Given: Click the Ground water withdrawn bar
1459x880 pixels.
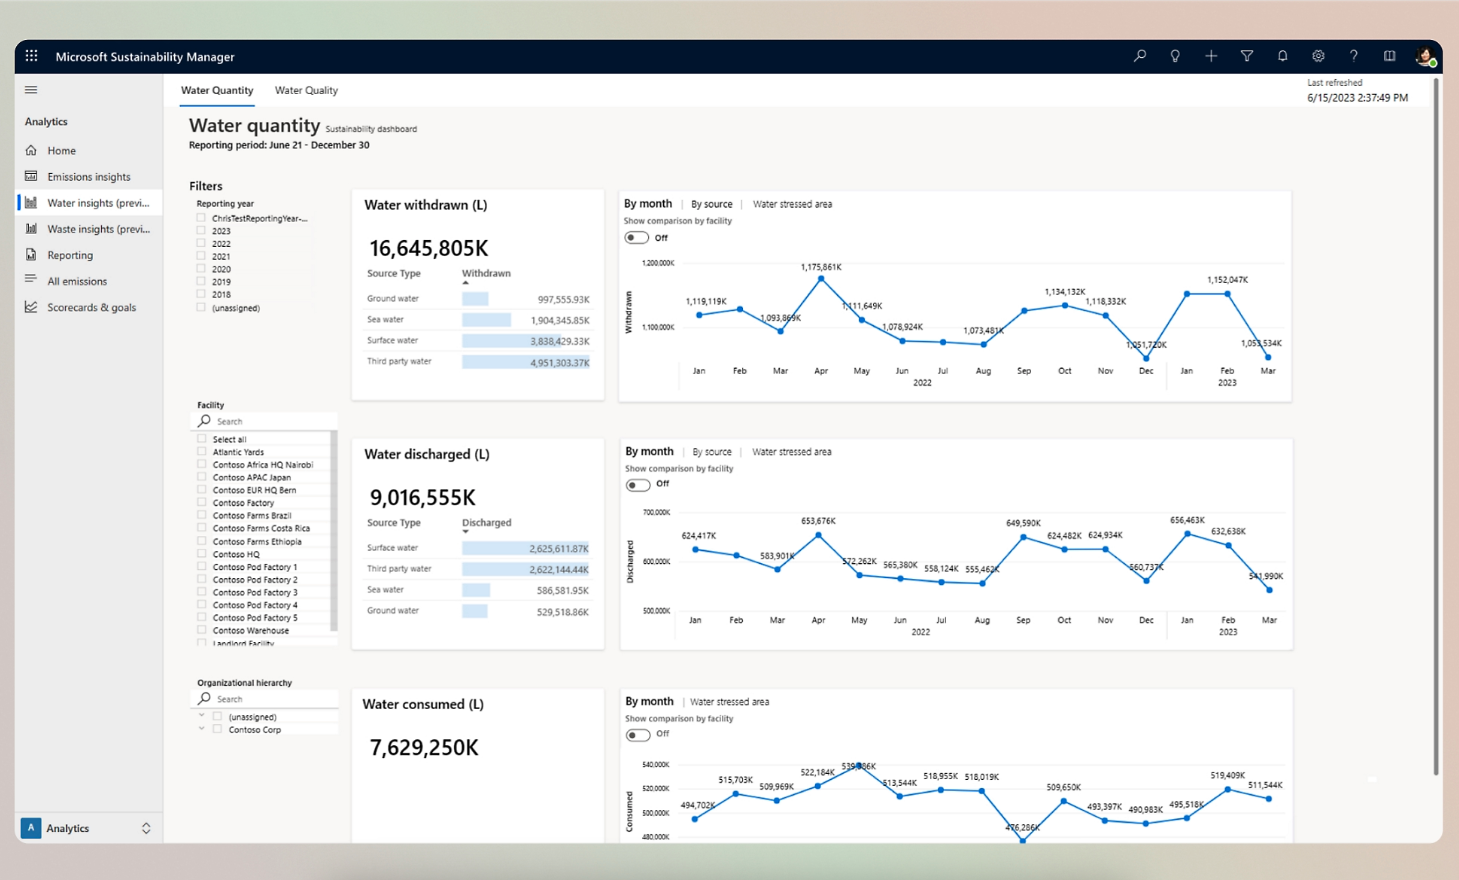Looking at the screenshot, I should pyautogui.click(x=475, y=299).
